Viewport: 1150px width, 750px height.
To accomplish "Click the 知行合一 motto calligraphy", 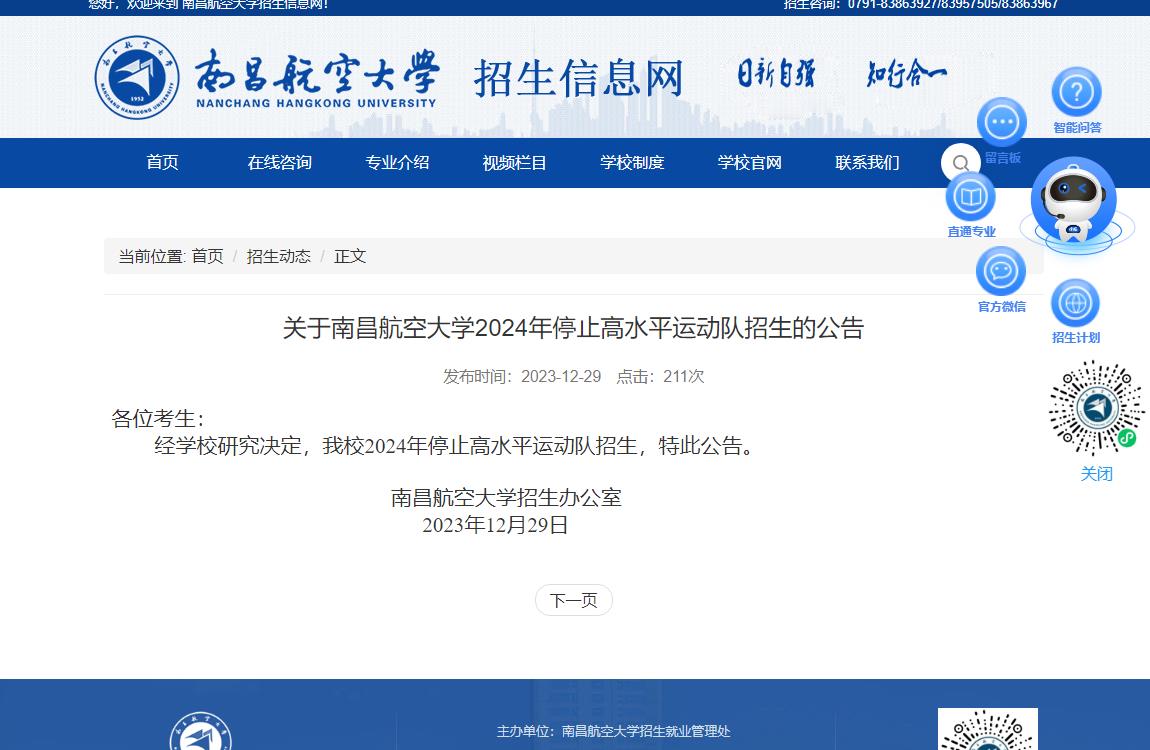I will [x=907, y=74].
